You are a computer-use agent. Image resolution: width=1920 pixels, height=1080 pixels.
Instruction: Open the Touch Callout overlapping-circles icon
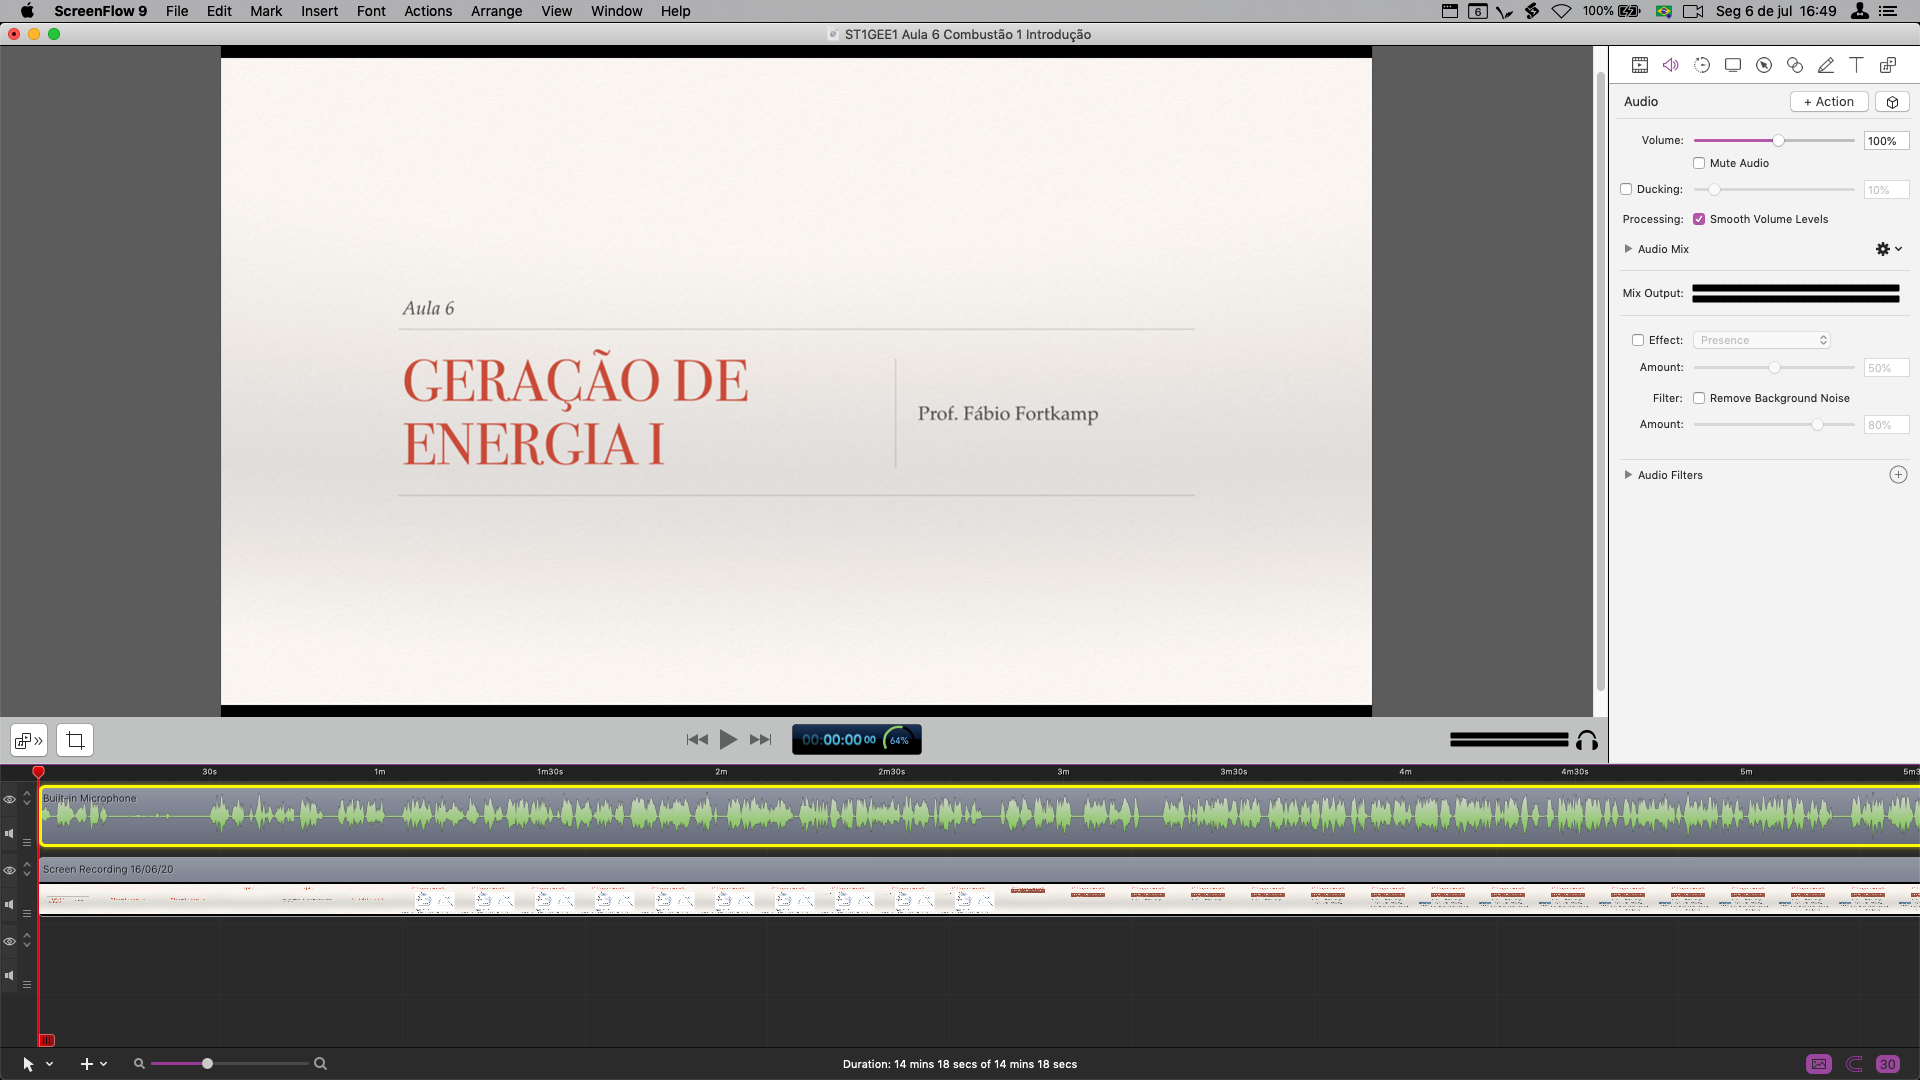(1795, 65)
